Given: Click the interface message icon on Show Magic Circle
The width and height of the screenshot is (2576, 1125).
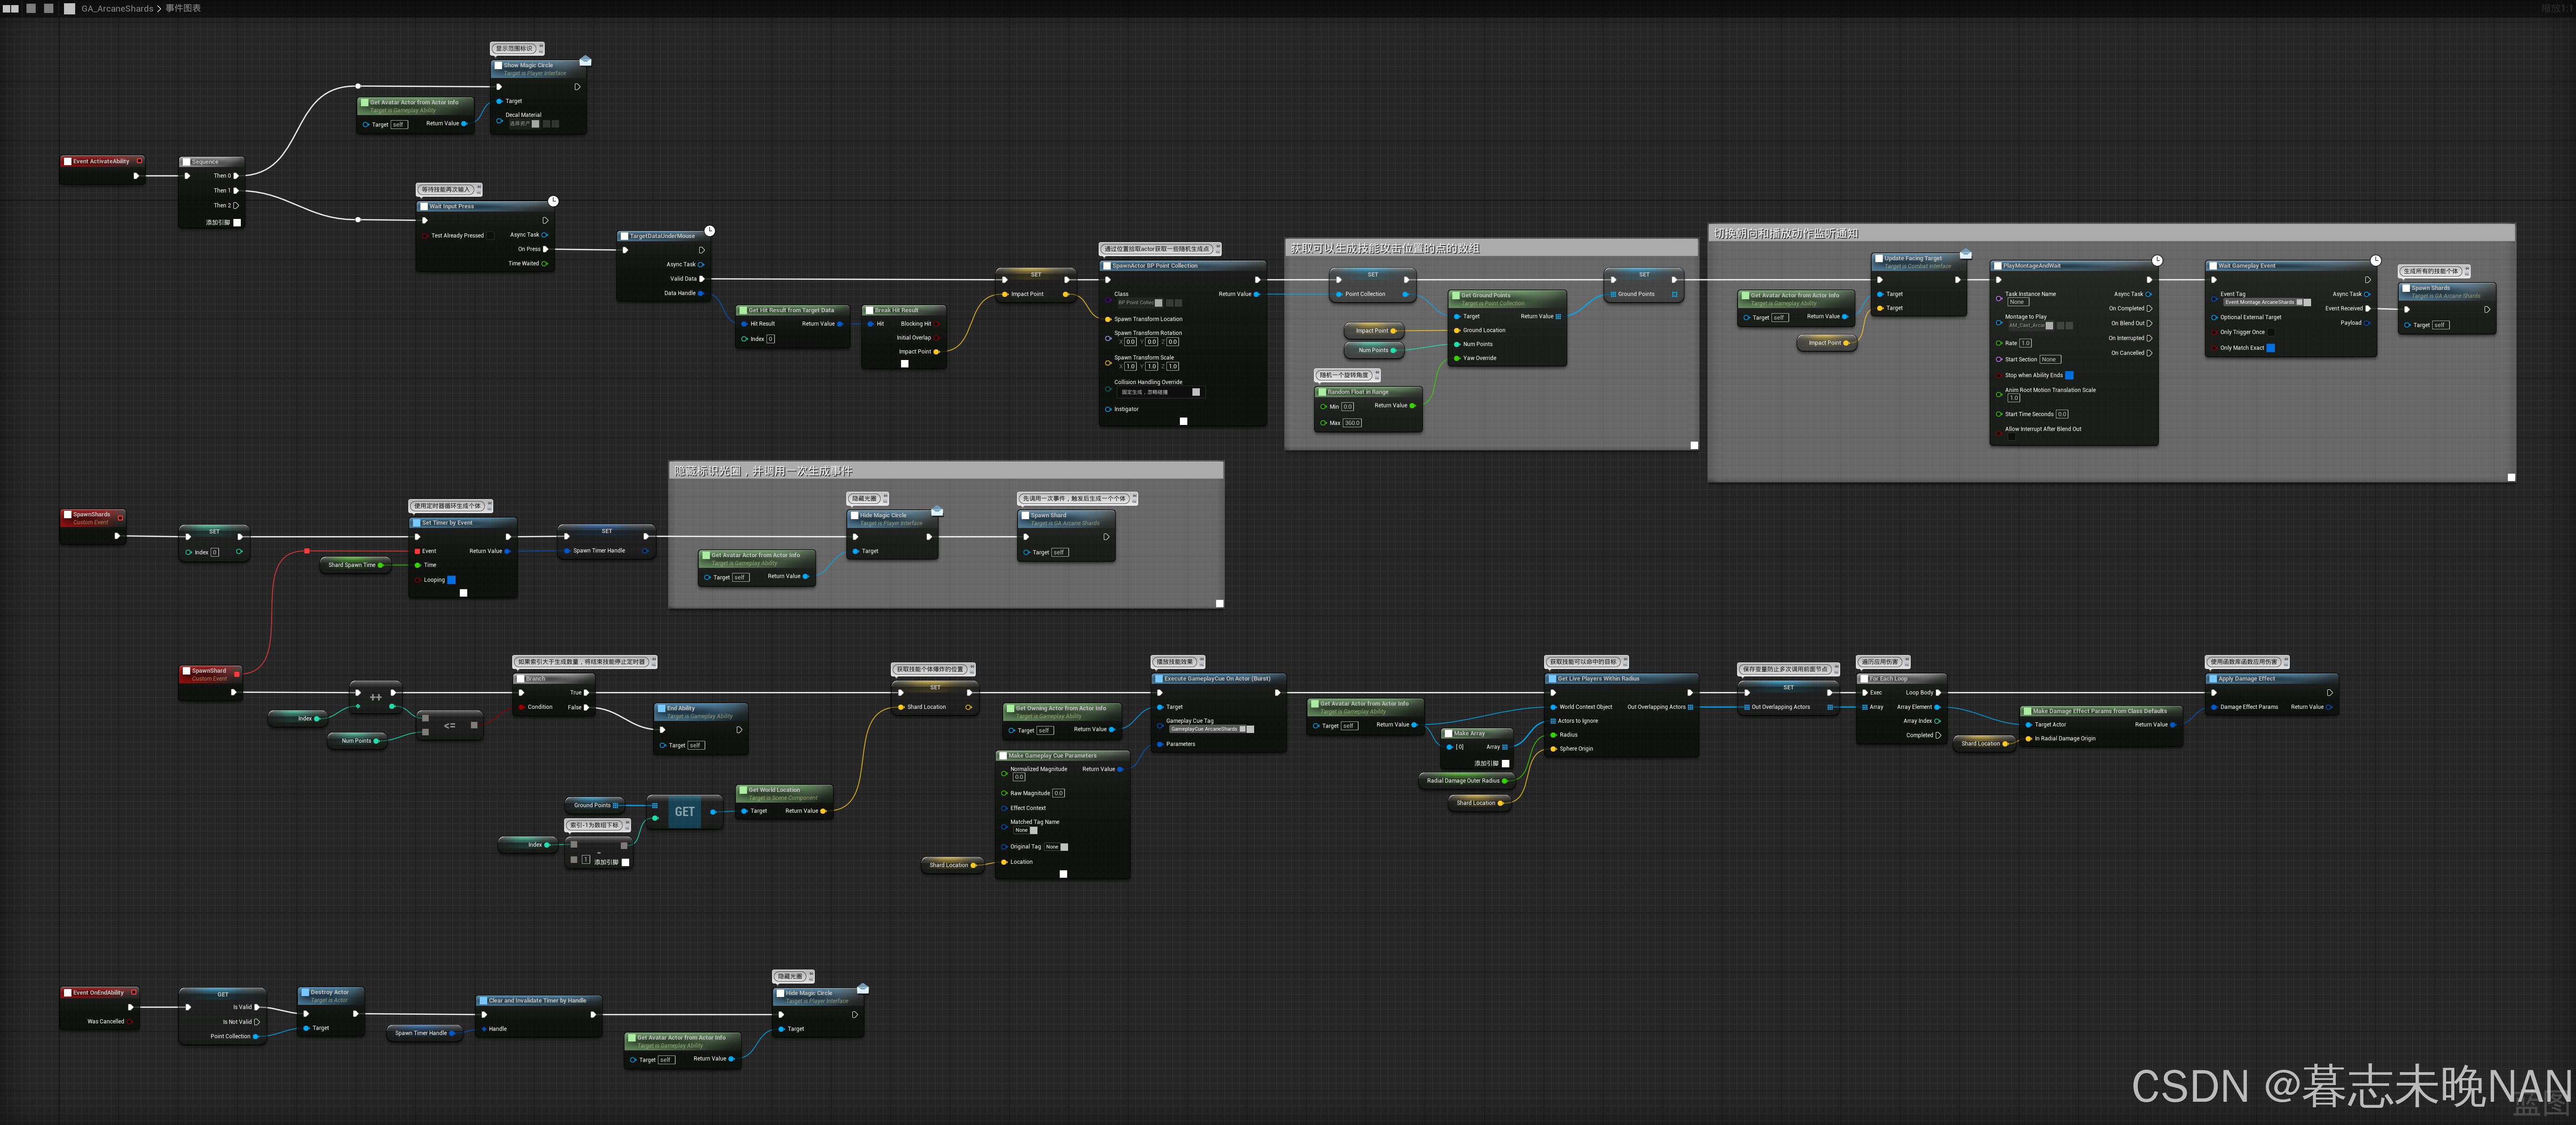Looking at the screenshot, I should (x=585, y=61).
